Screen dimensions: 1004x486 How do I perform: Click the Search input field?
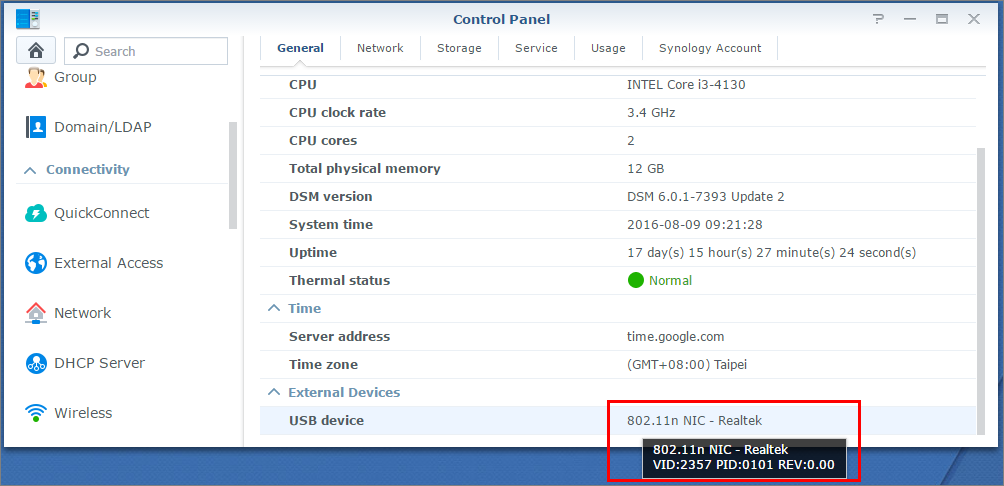tap(146, 51)
